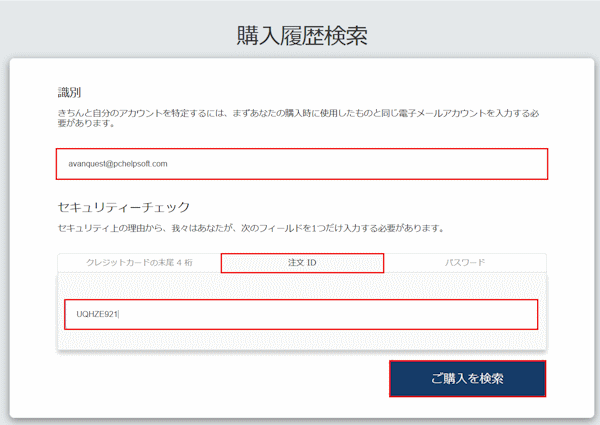600x425 pixels.
Task: Click gray page background left of the title
Action: (x=100, y=30)
